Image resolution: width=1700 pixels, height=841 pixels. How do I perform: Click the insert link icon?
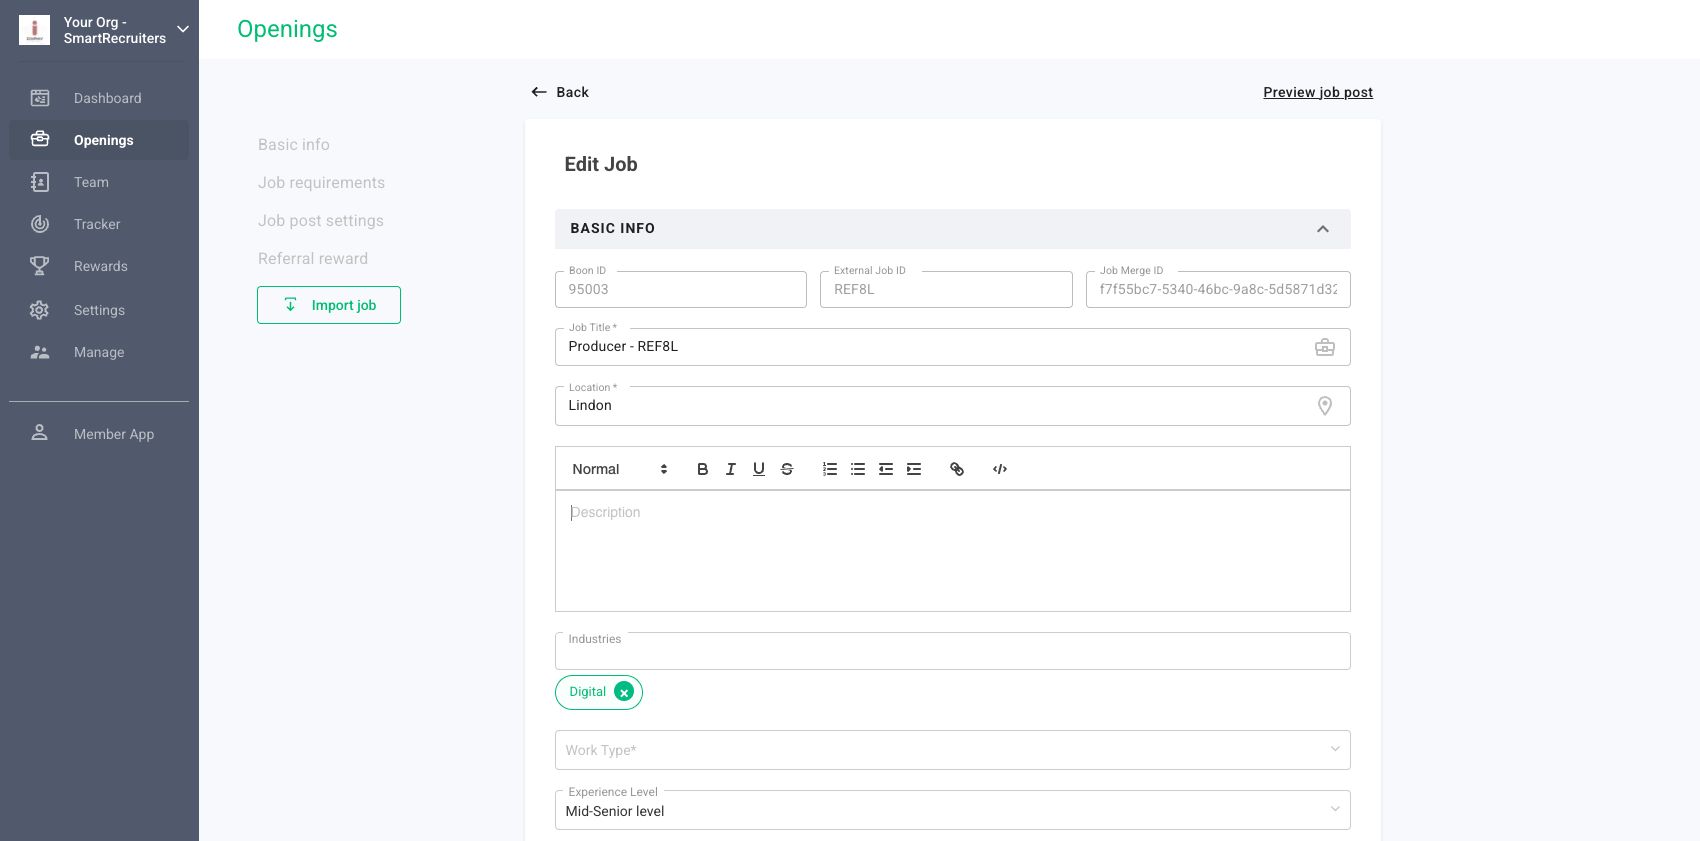(957, 469)
